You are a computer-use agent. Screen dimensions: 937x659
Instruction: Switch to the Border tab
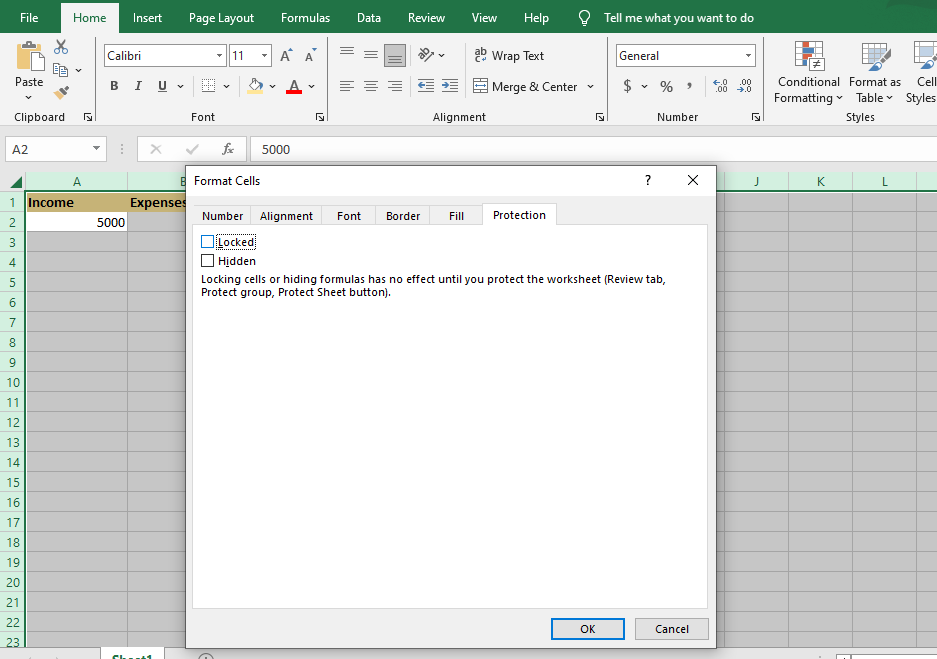(x=403, y=215)
